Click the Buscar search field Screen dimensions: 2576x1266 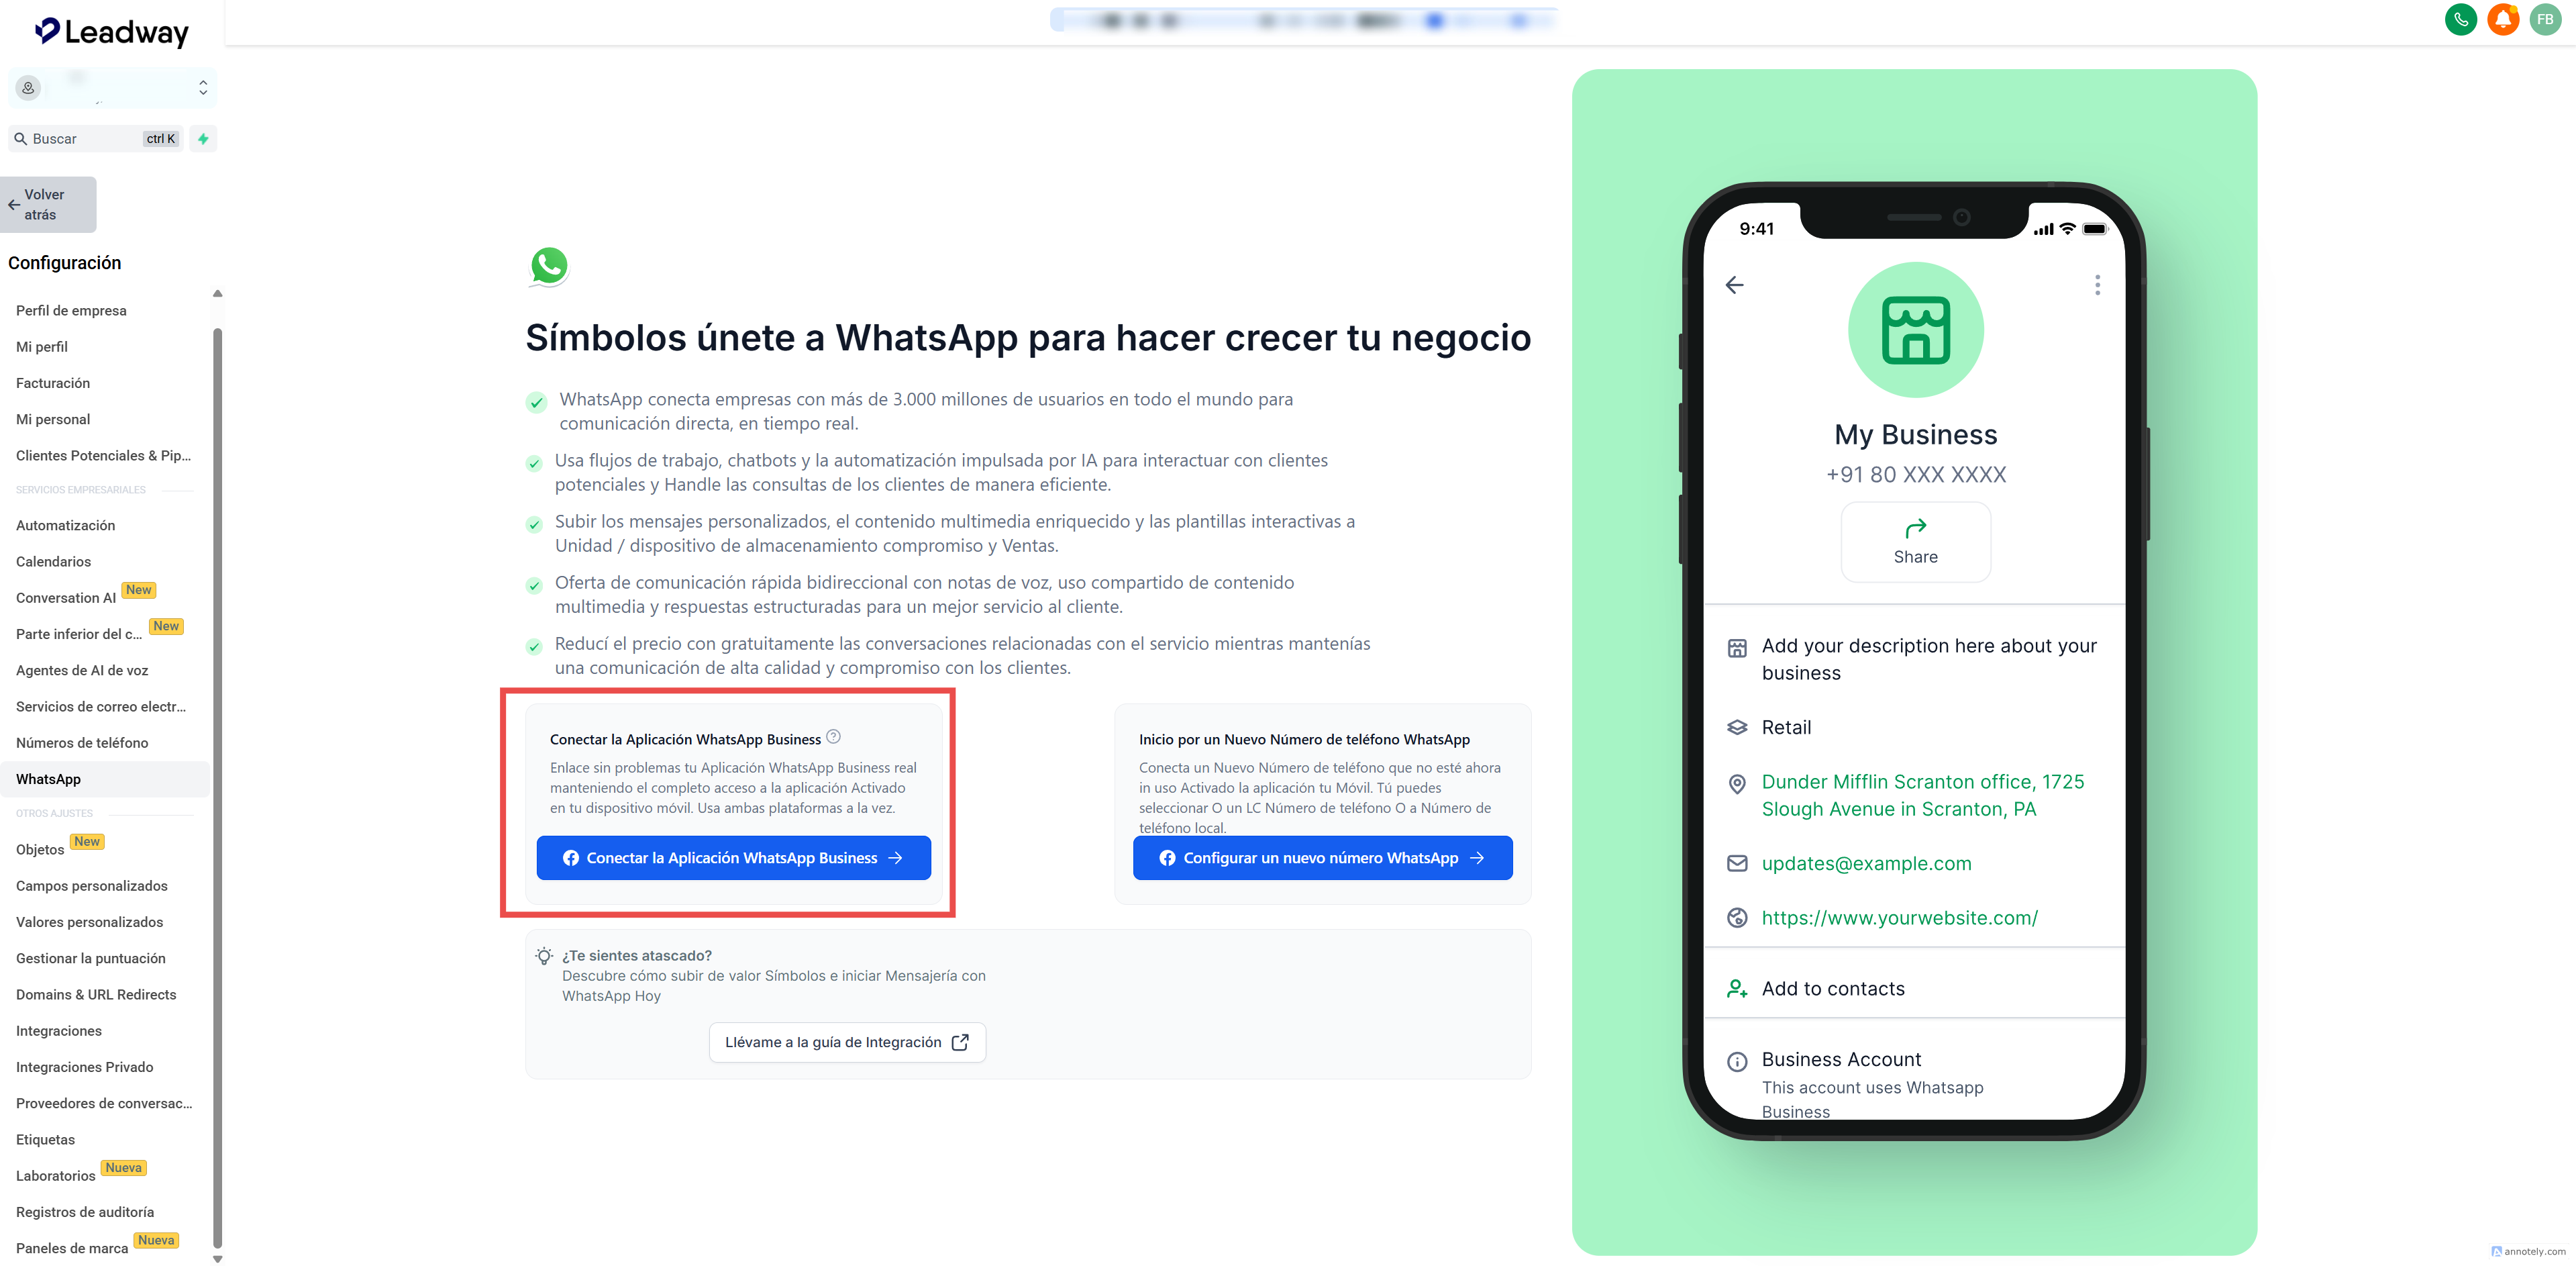coord(95,139)
